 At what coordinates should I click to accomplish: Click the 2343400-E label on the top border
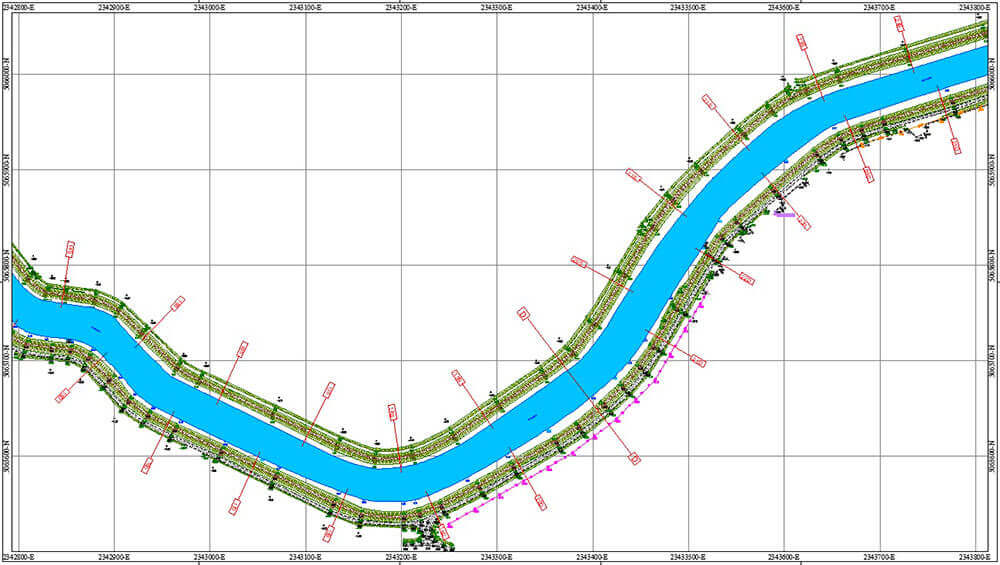point(593,6)
